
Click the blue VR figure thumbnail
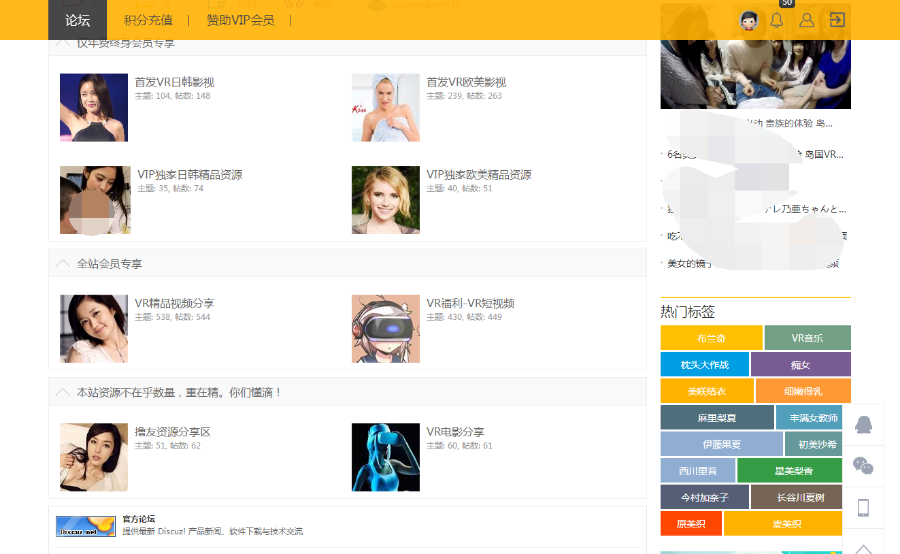(x=386, y=458)
